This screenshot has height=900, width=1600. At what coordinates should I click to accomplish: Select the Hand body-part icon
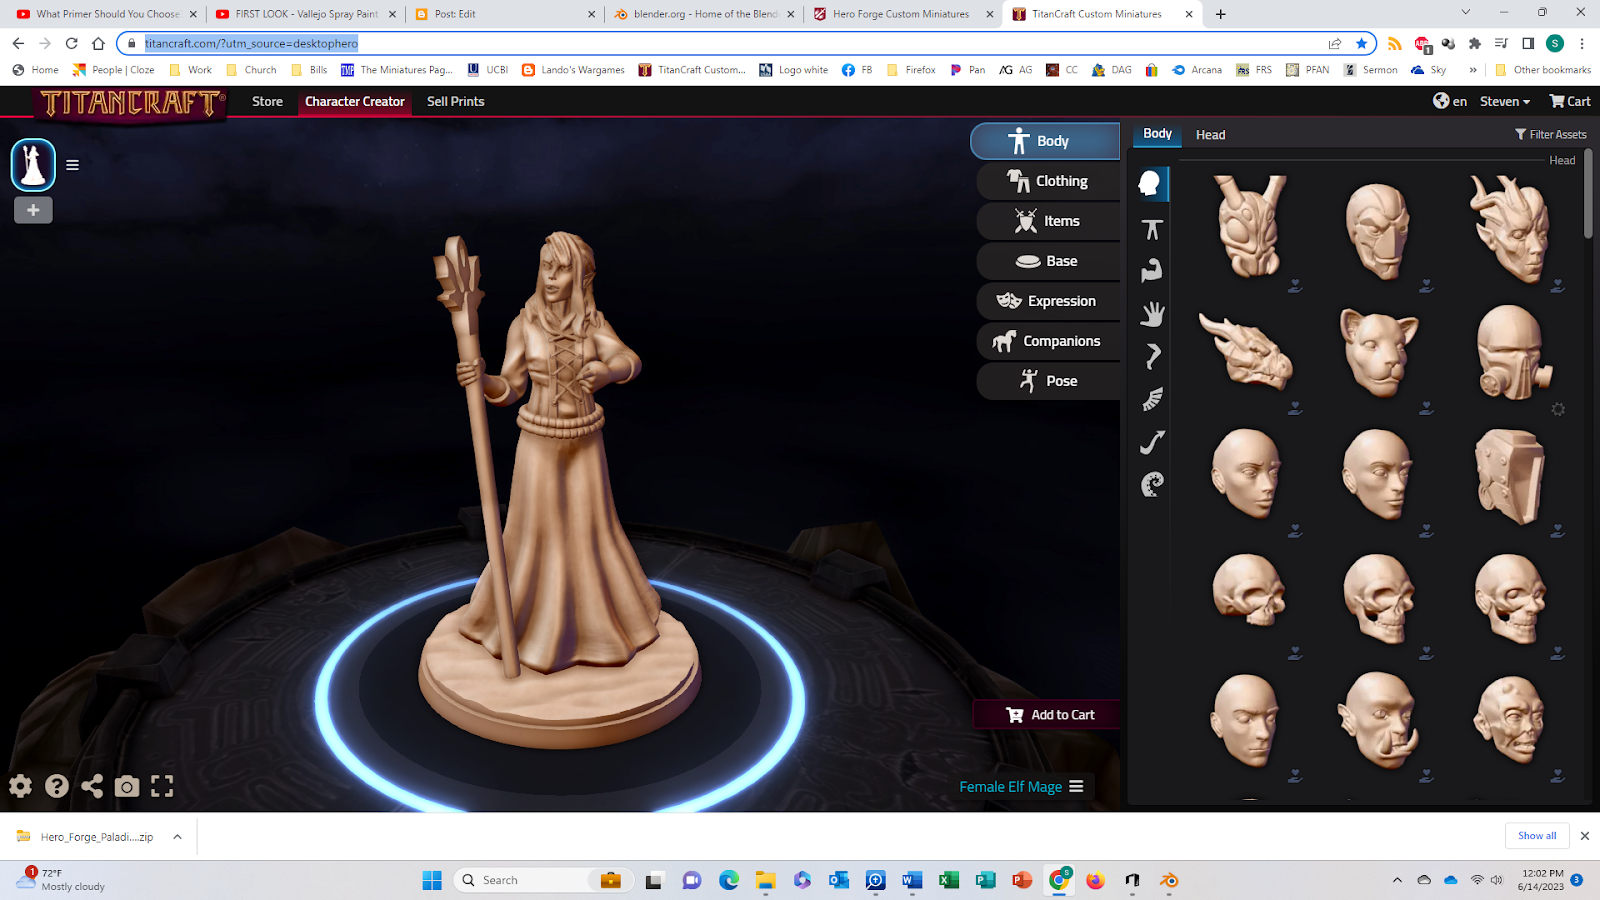[x=1152, y=314]
